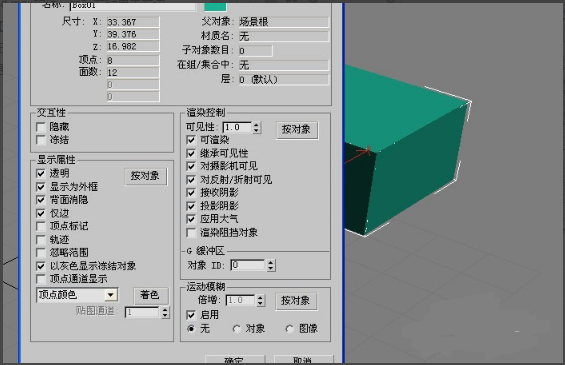Click the 对象 ID input field
This screenshot has height=365, width=565.
(x=248, y=265)
